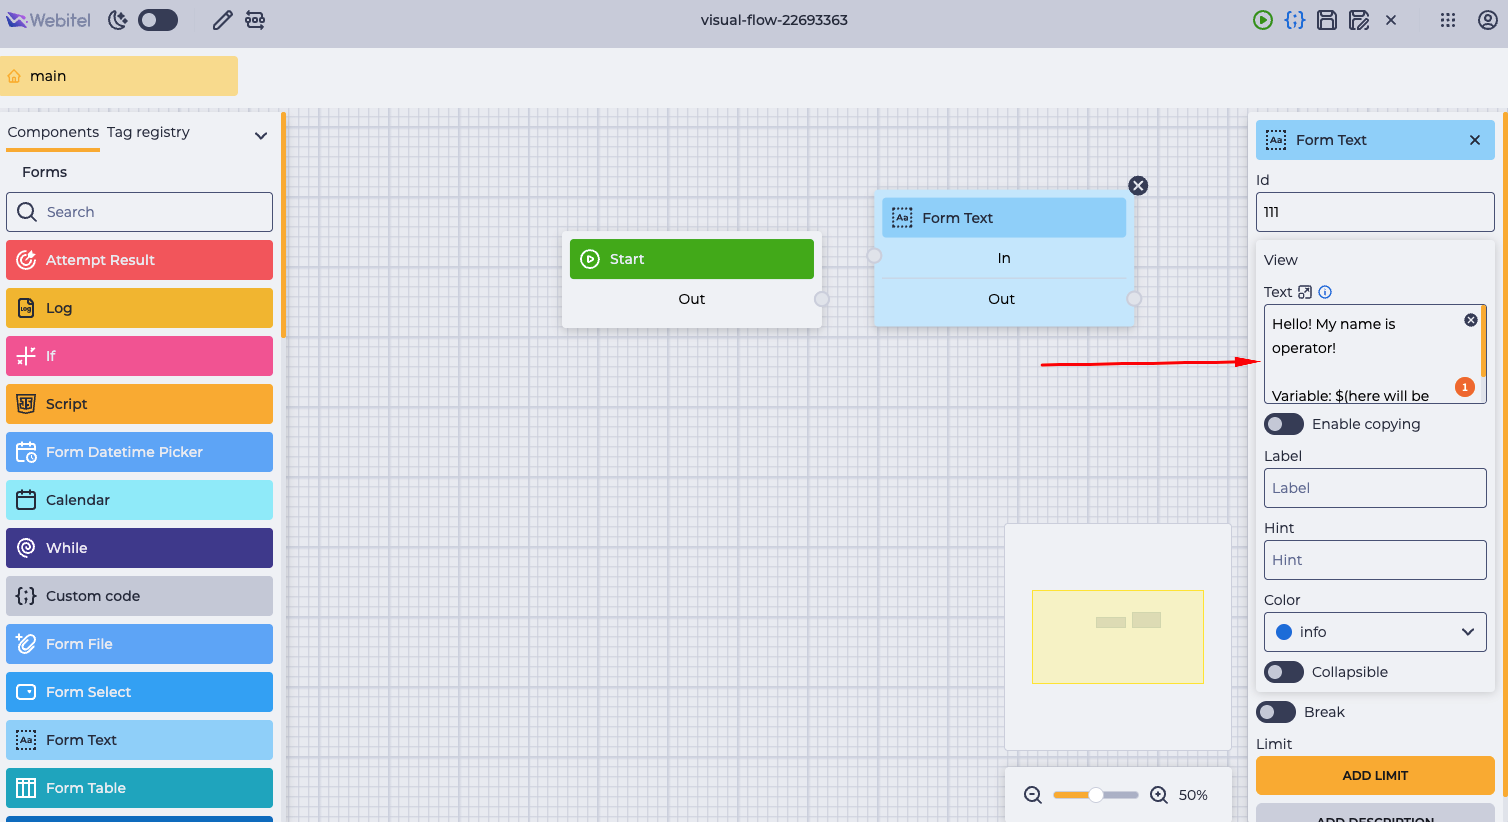This screenshot has height=822, width=1508.
Task: Click the pencil edit icon in header
Action: (x=223, y=20)
